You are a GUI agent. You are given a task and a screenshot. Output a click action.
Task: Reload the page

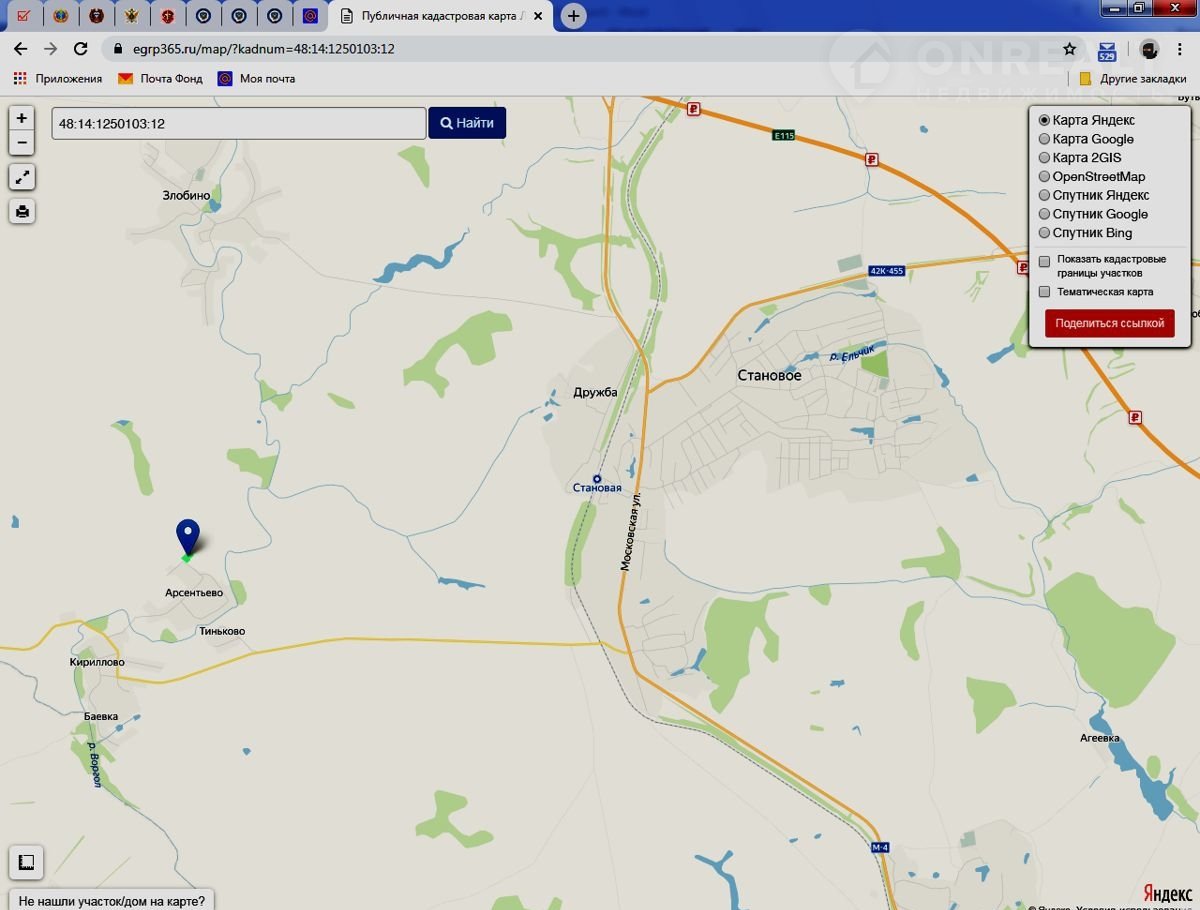click(x=81, y=49)
